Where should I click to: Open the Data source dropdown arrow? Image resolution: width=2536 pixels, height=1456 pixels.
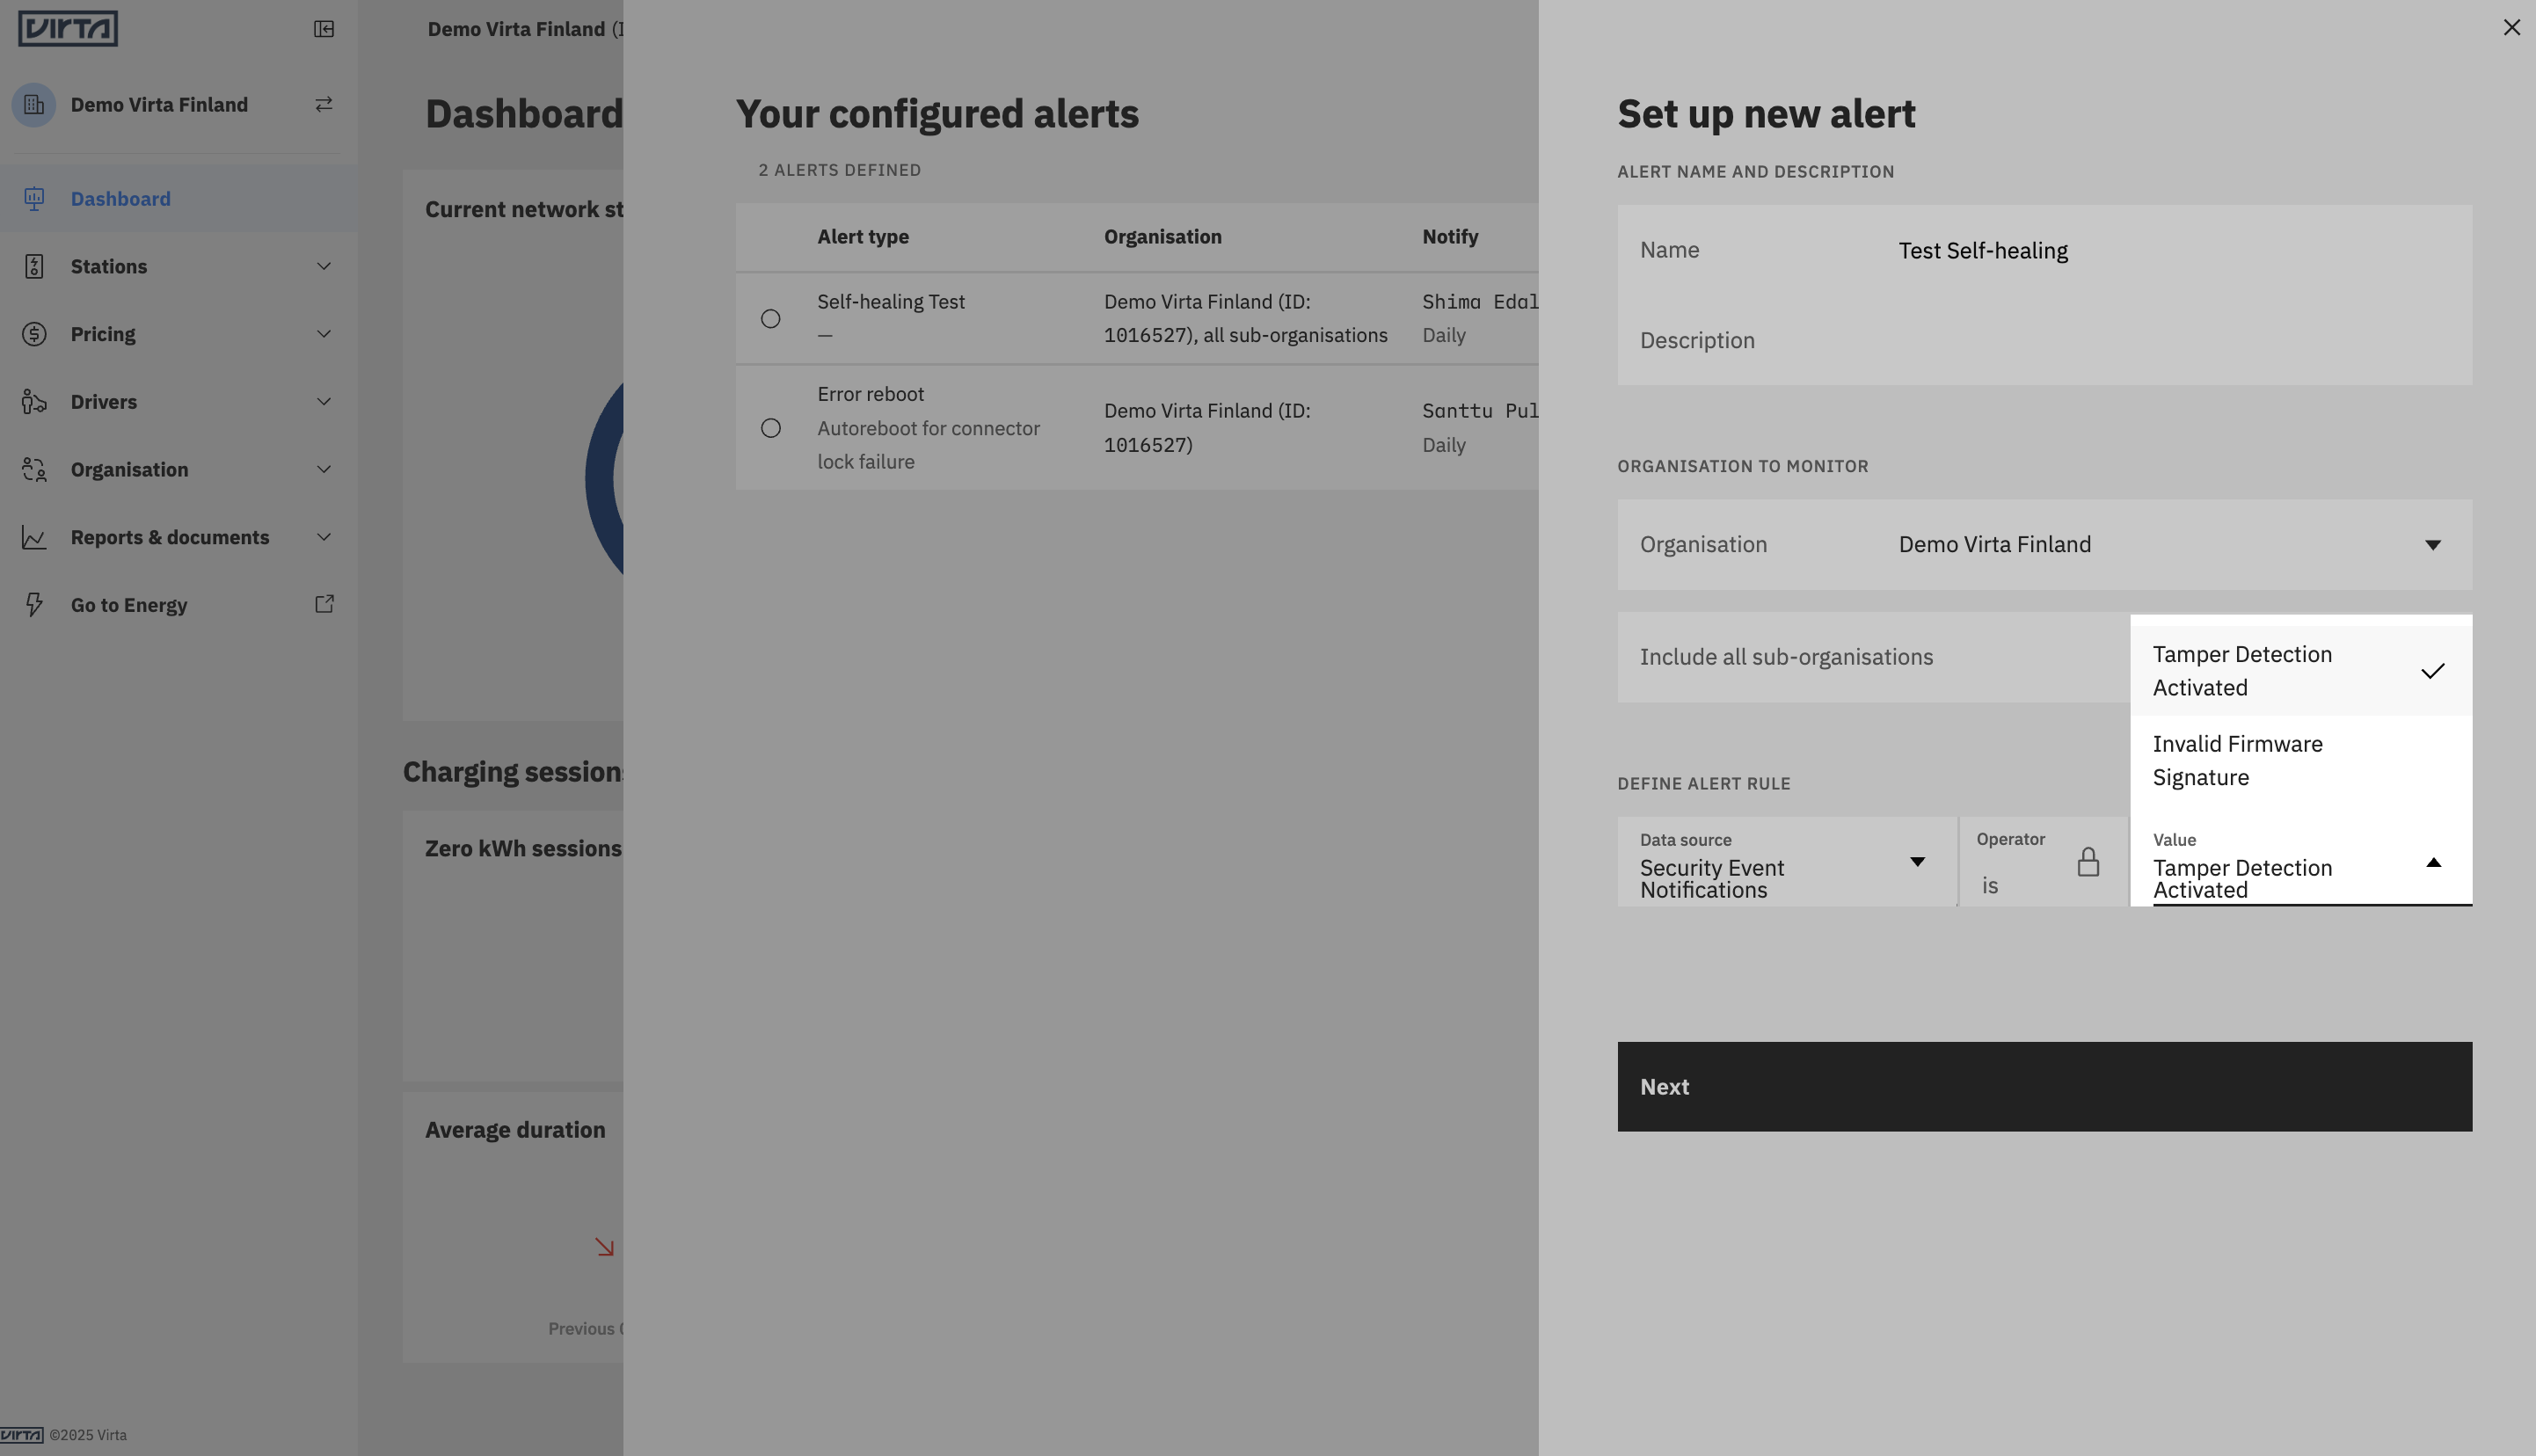tap(1917, 862)
